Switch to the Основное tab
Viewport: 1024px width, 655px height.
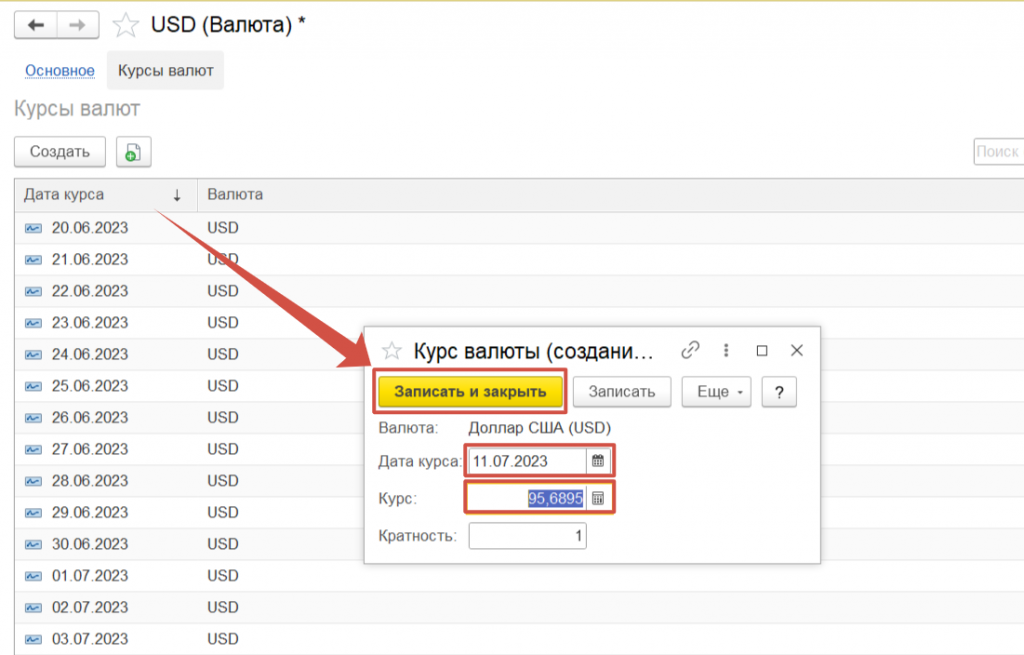point(60,71)
